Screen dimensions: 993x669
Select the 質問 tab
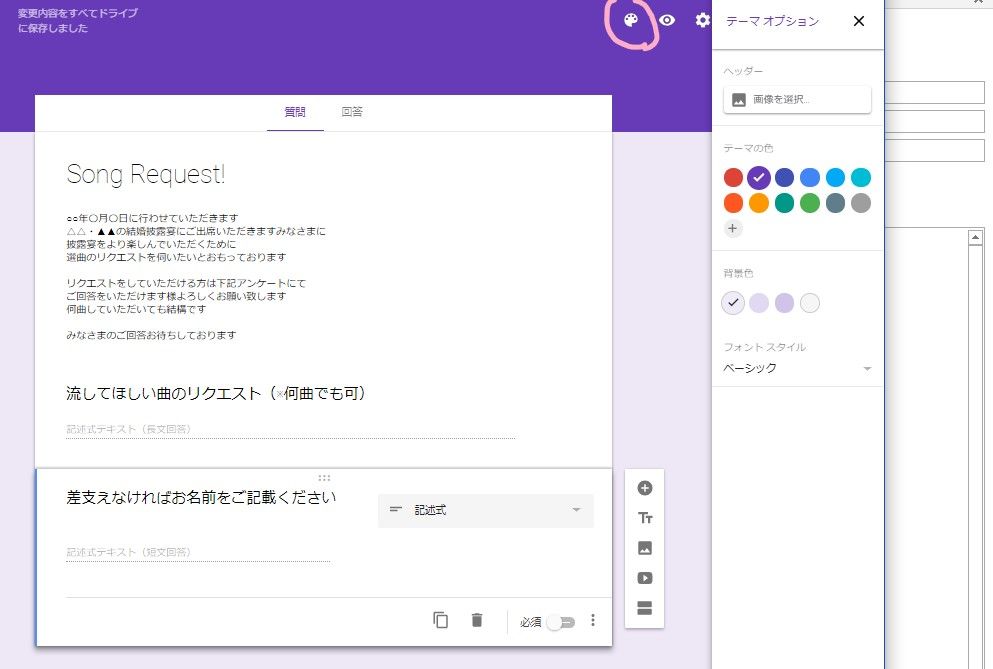(x=295, y=112)
